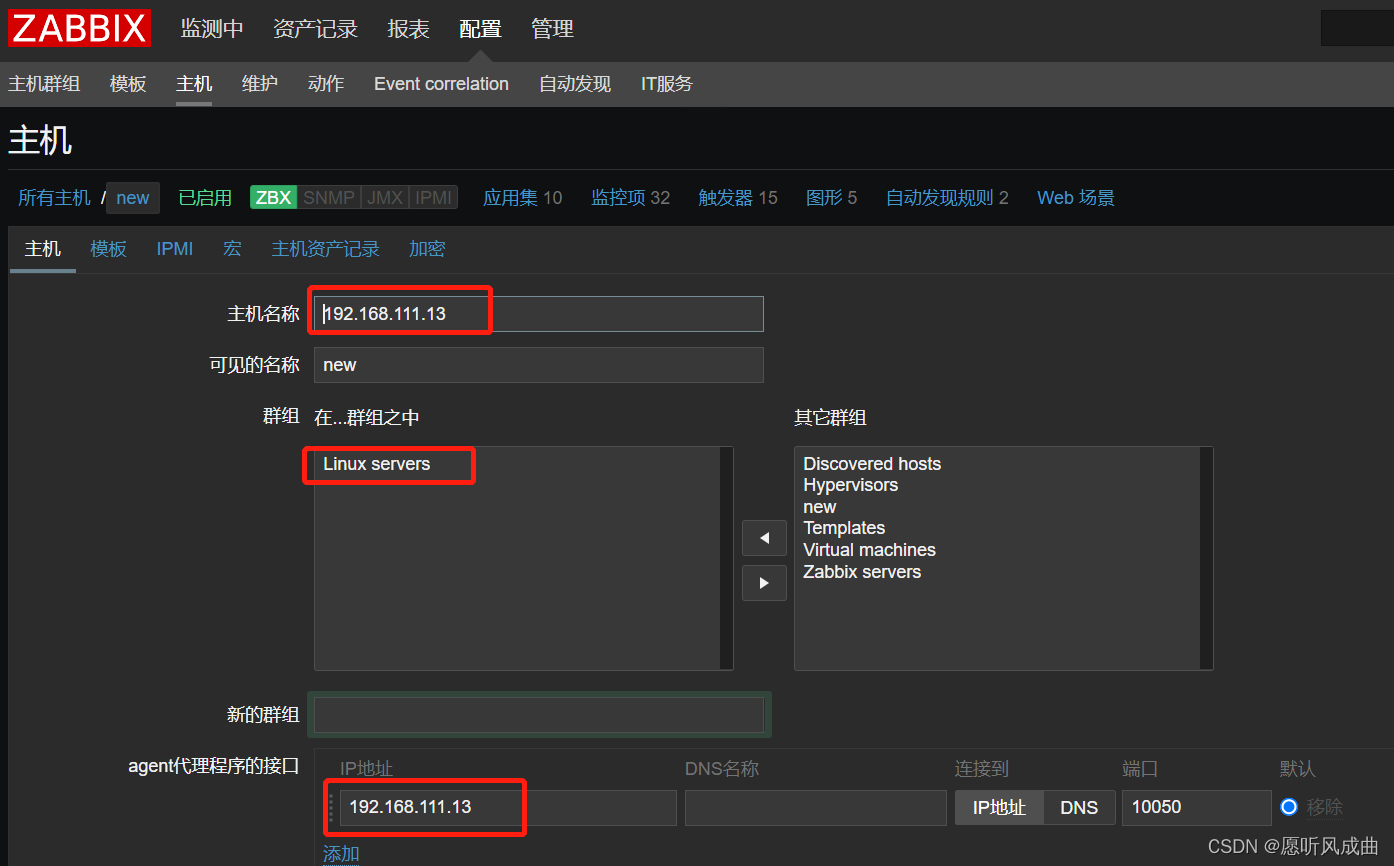Open 触发器 15 link
The width and height of the screenshot is (1394, 866).
coord(738,198)
